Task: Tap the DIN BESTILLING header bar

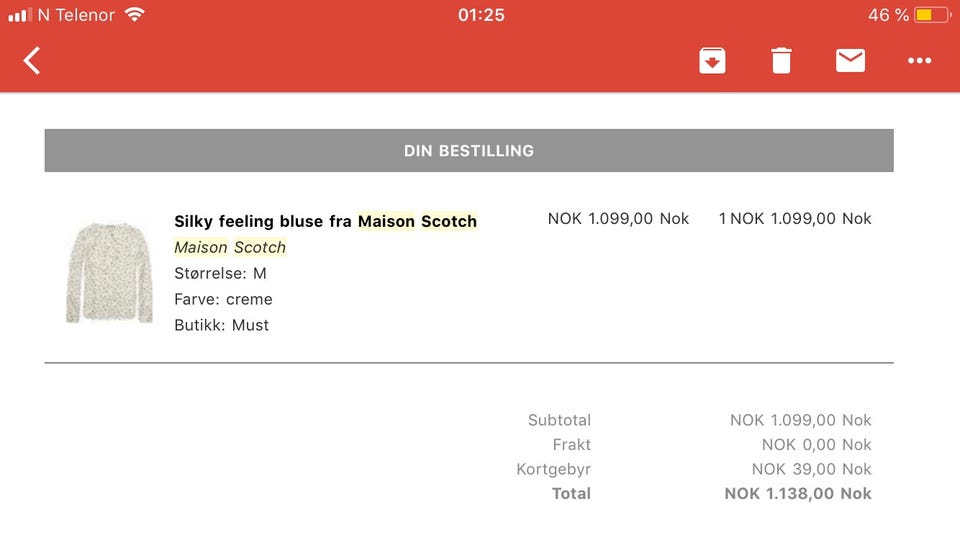Action: pos(468,151)
